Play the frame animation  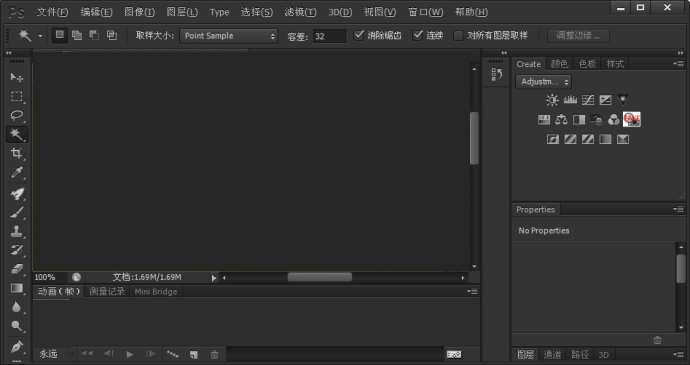130,354
